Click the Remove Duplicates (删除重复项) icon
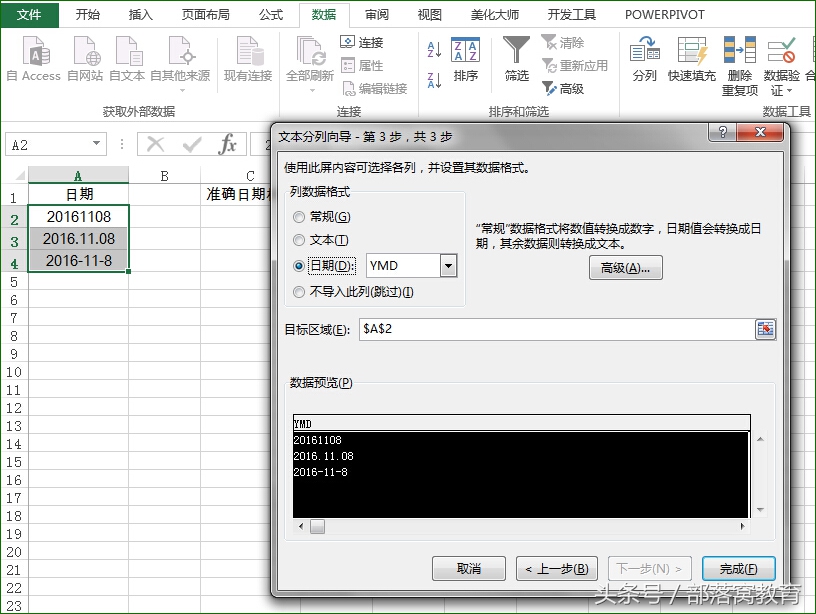 pyautogui.click(x=740, y=50)
